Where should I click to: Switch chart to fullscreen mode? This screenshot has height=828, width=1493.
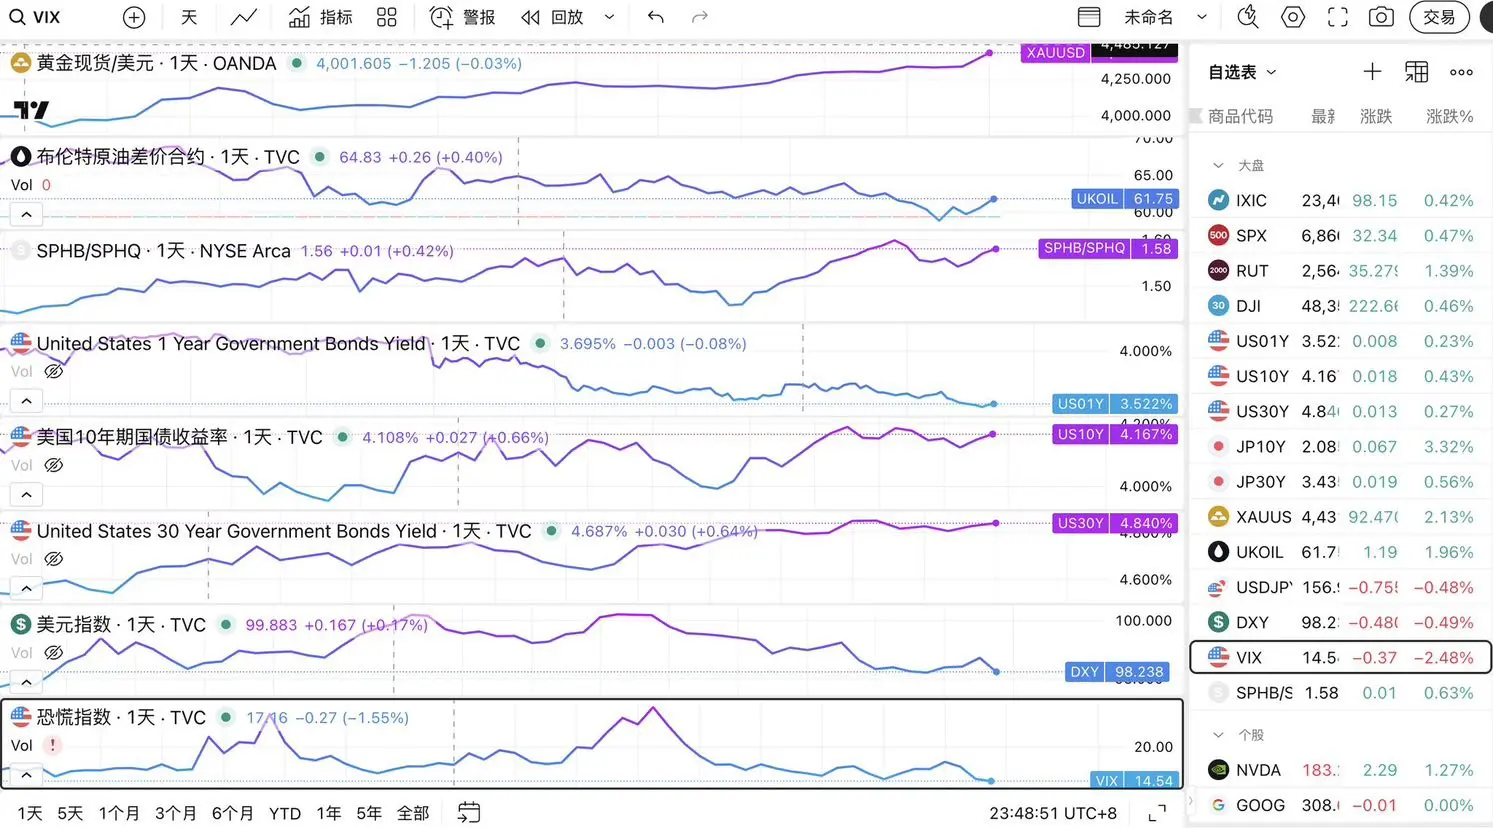(x=1338, y=17)
